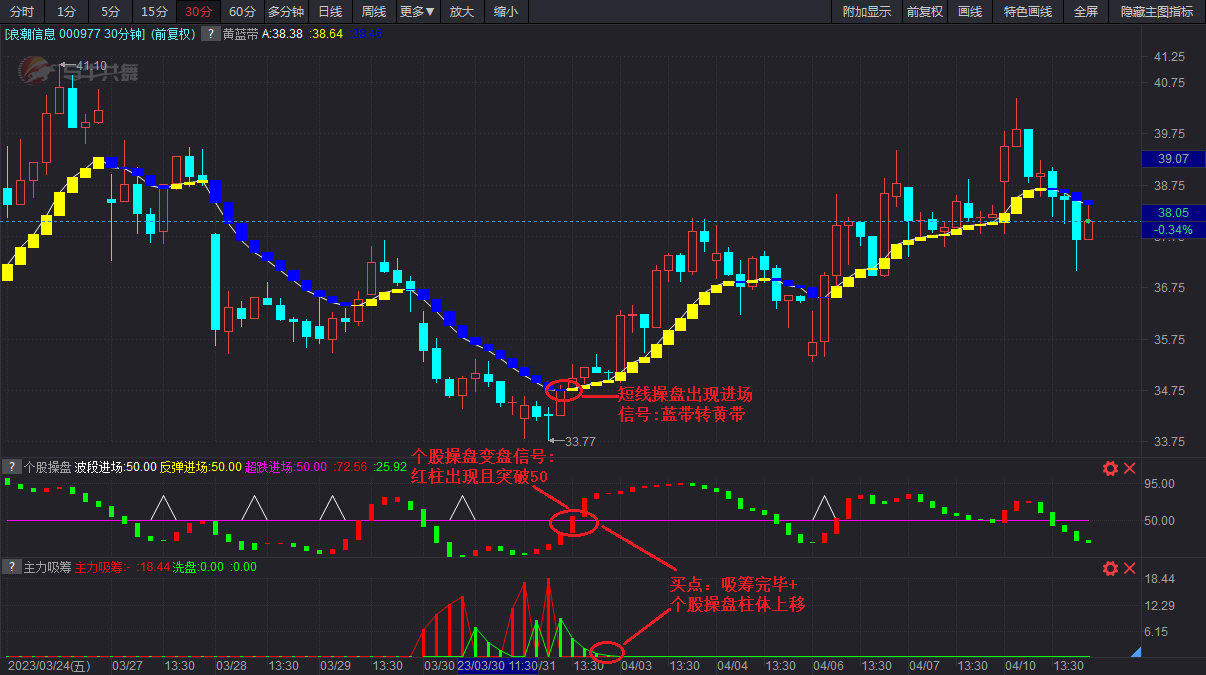
Task: Click the 04/04 date on time axis
Action: click(732, 665)
